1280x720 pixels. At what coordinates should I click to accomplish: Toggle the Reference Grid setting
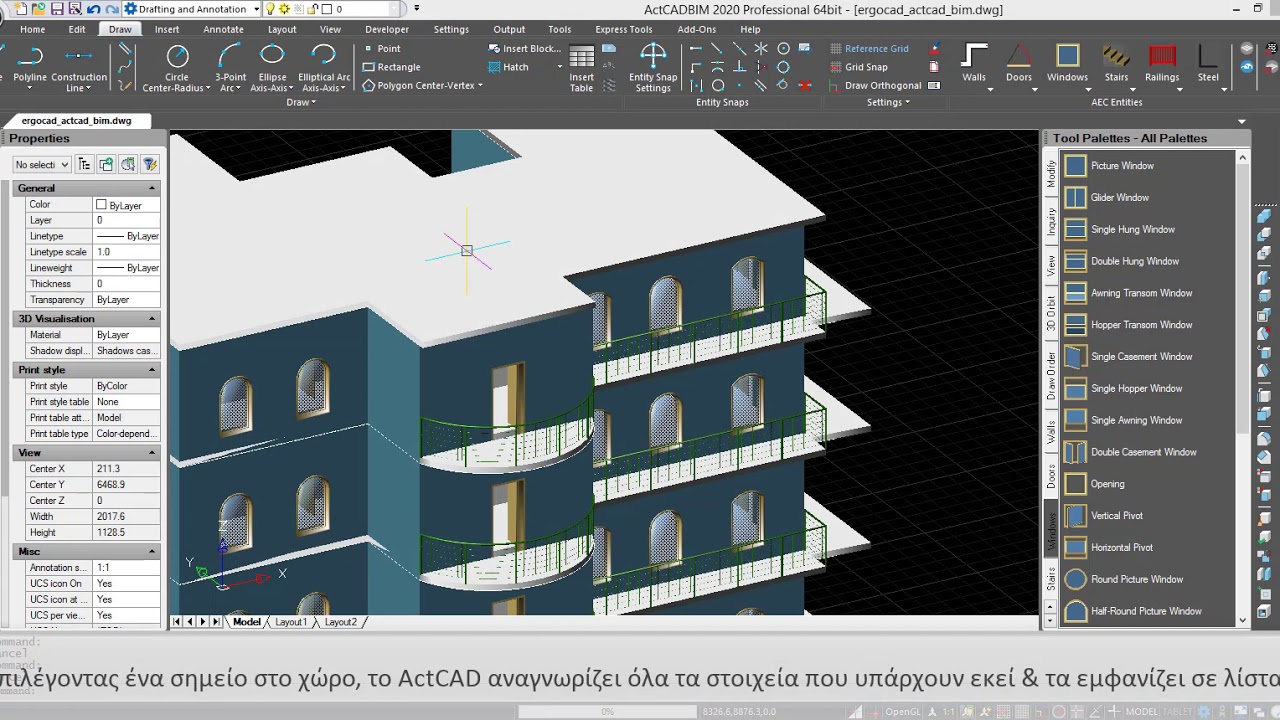pos(869,48)
